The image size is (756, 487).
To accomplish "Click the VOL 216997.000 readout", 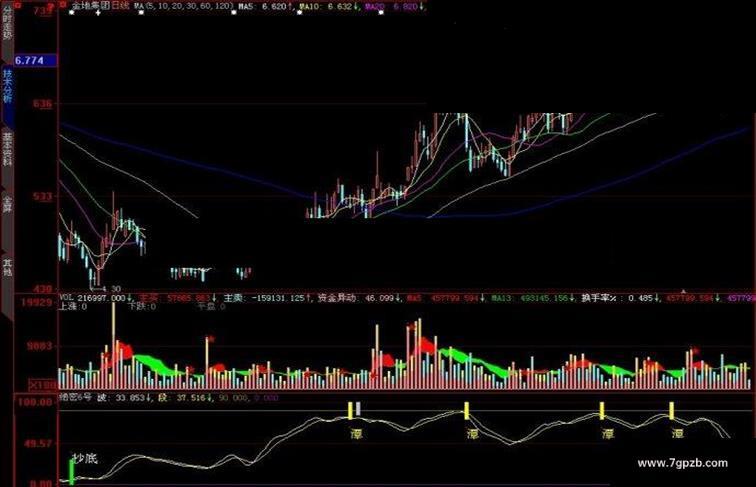I will pyautogui.click(x=96, y=298).
